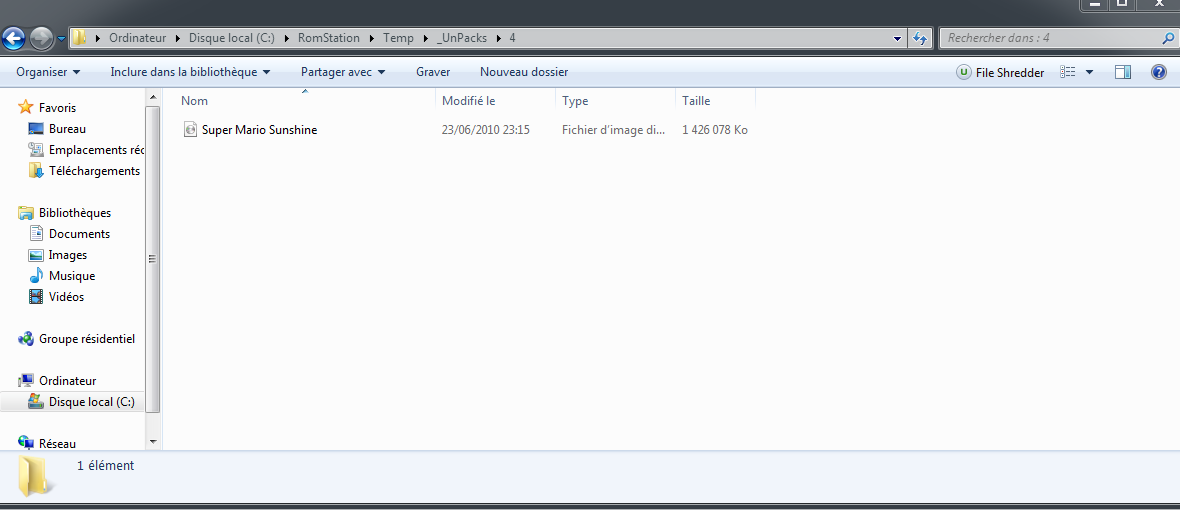Image resolution: width=1180 pixels, height=510 pixels.
Task: Select Téléchargements in the Favoris list
Action: click(94, 171)
